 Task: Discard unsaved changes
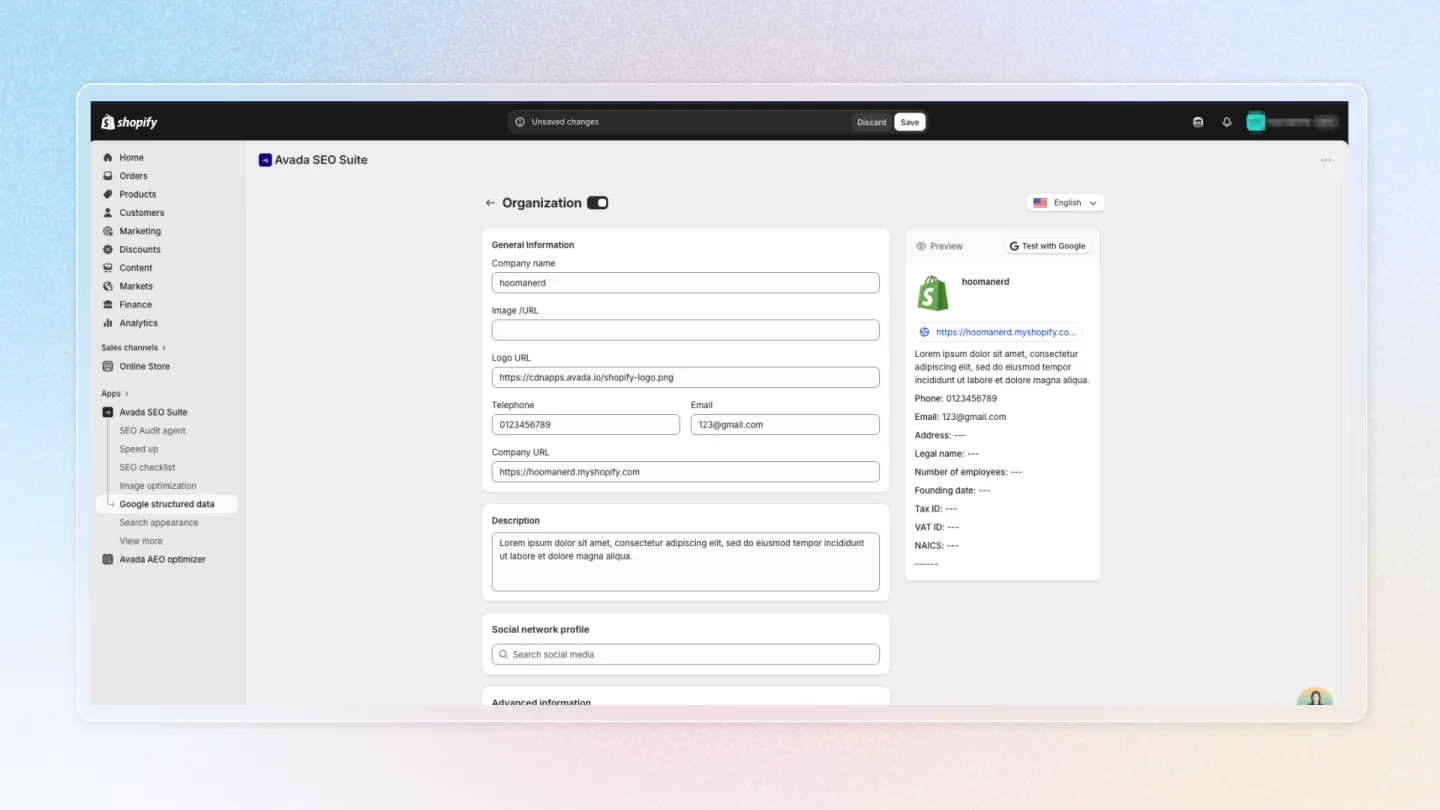coord(871,122)
